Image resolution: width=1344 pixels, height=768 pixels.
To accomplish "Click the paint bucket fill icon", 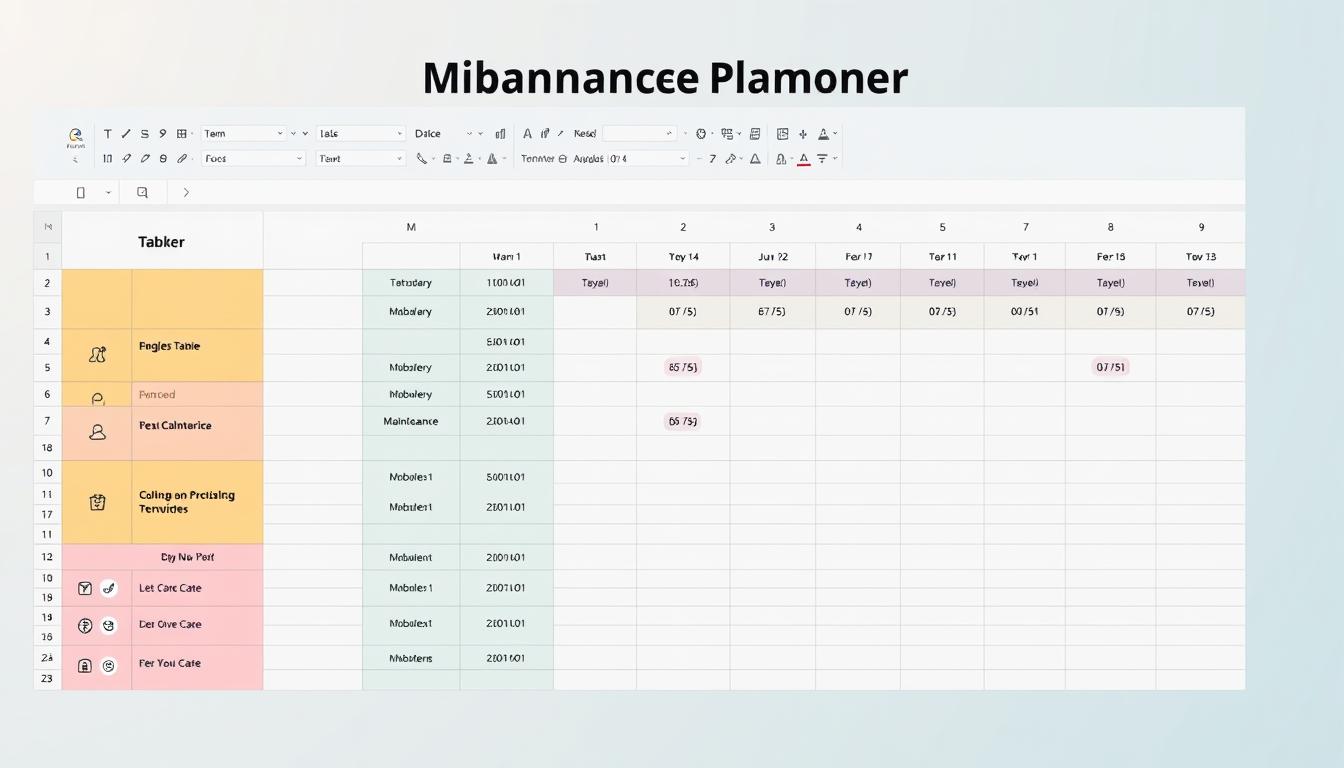I will point(730,158).
